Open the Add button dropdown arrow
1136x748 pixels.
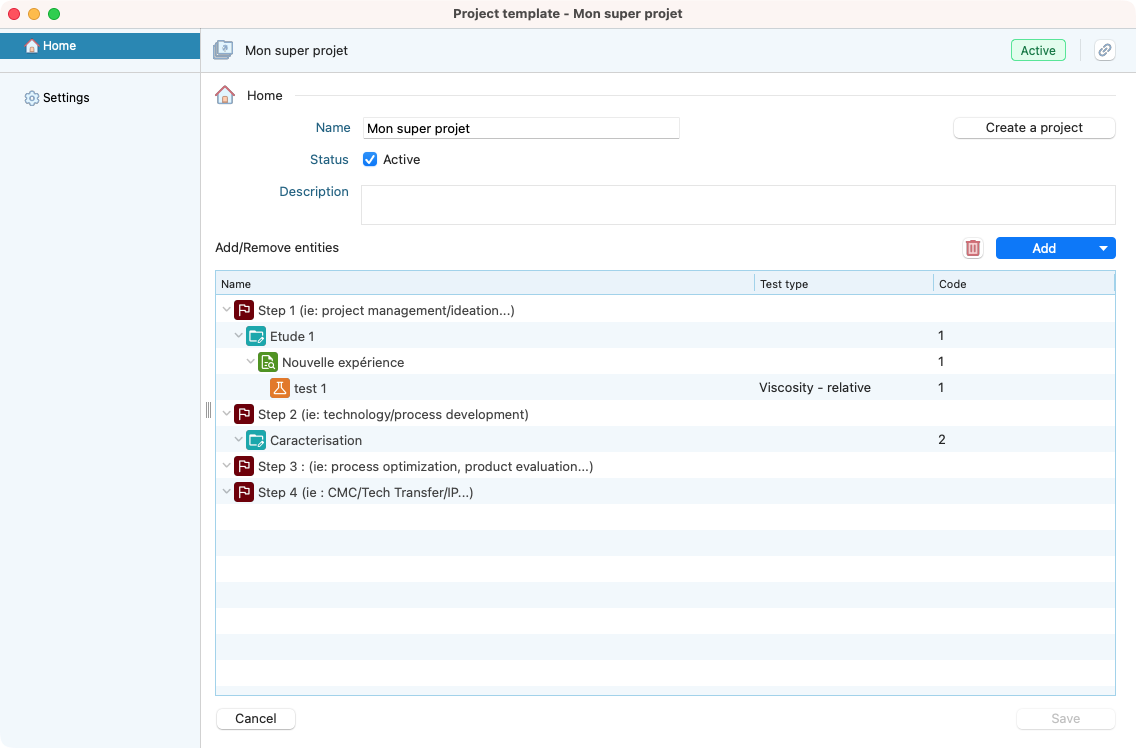click(x=1103, y=248)
